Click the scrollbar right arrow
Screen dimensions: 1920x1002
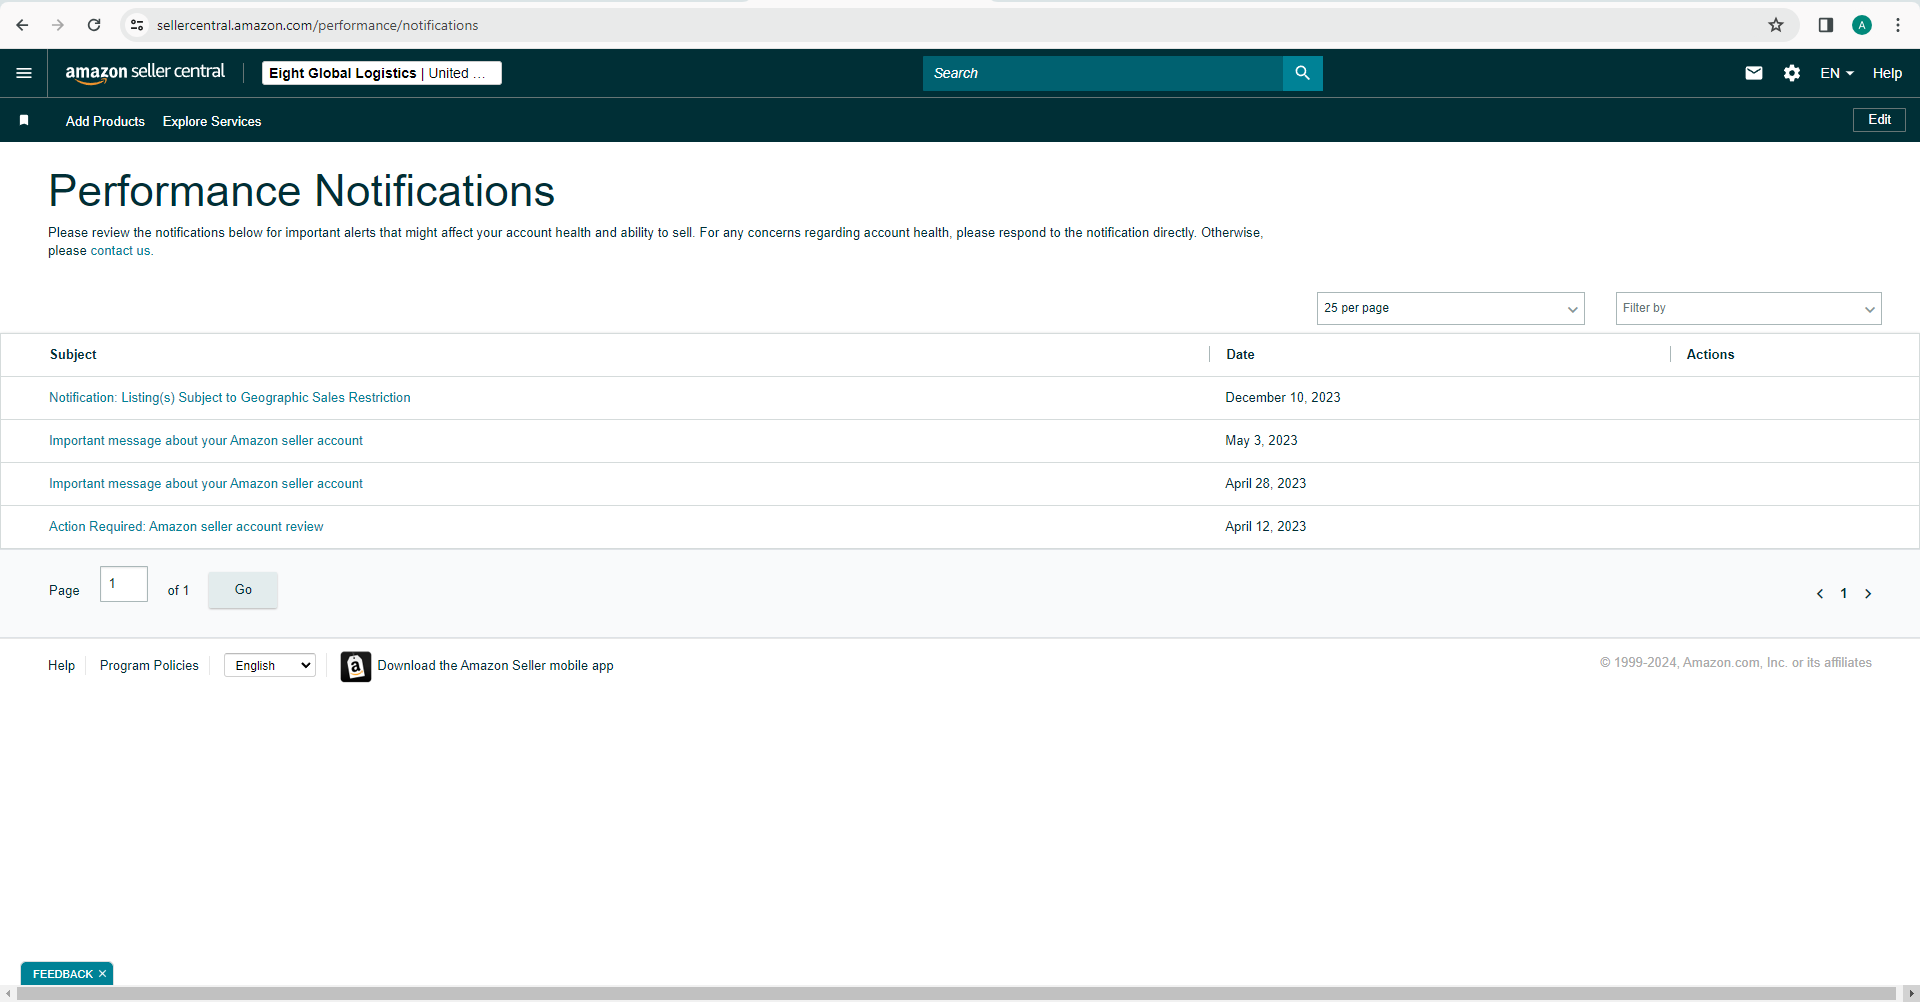(1911, 994)
